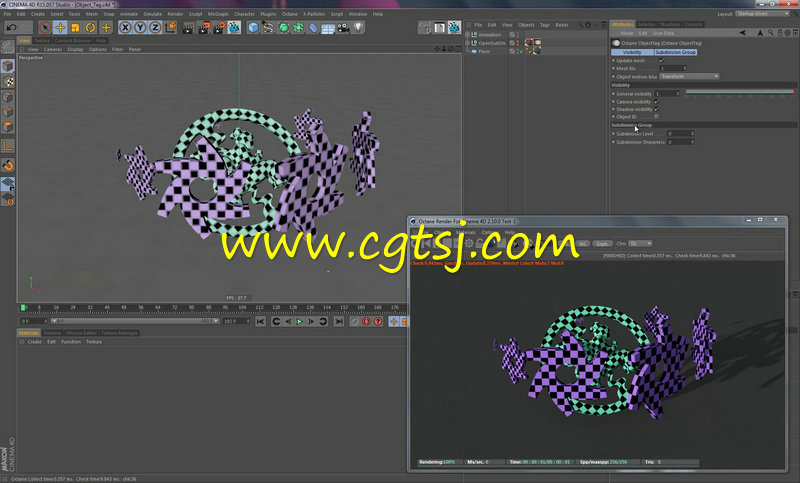Expand the OpenSubDiv object in tree
Screen dimensions: 800x483
467,43
